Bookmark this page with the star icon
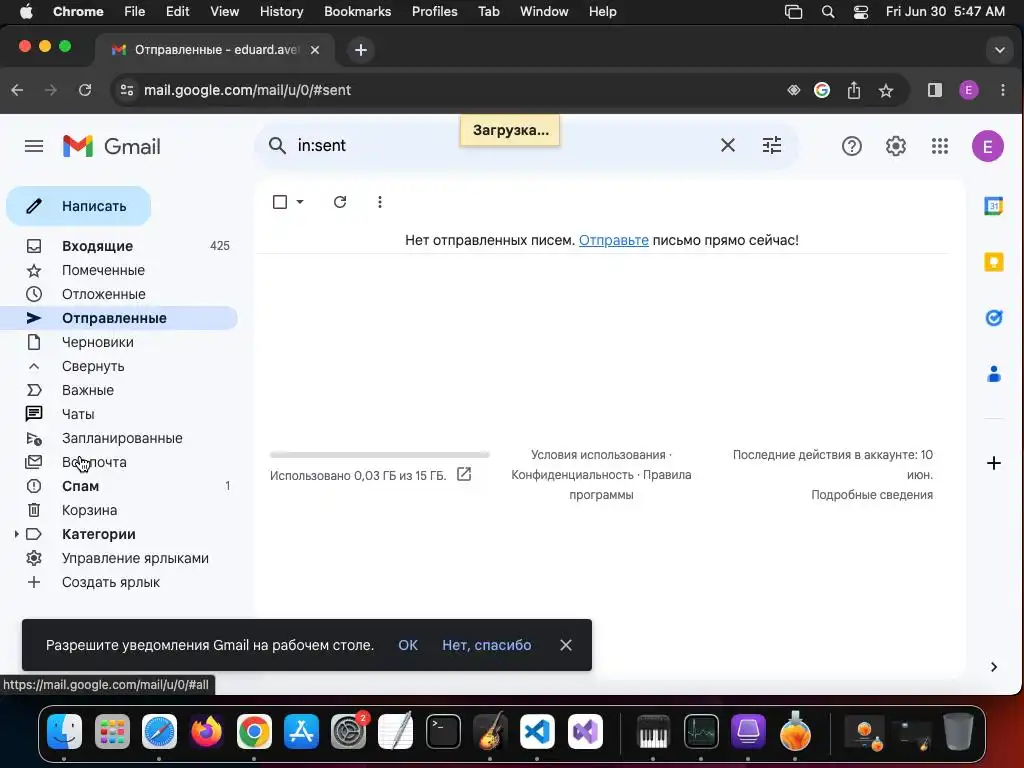Screen dimensions: 1024x768 click(x=886, y=90)
